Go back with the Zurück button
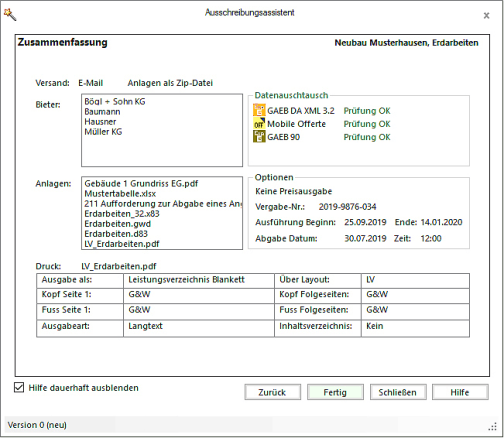This screenshot has height=438, width=504. click(x=272, y=392)
